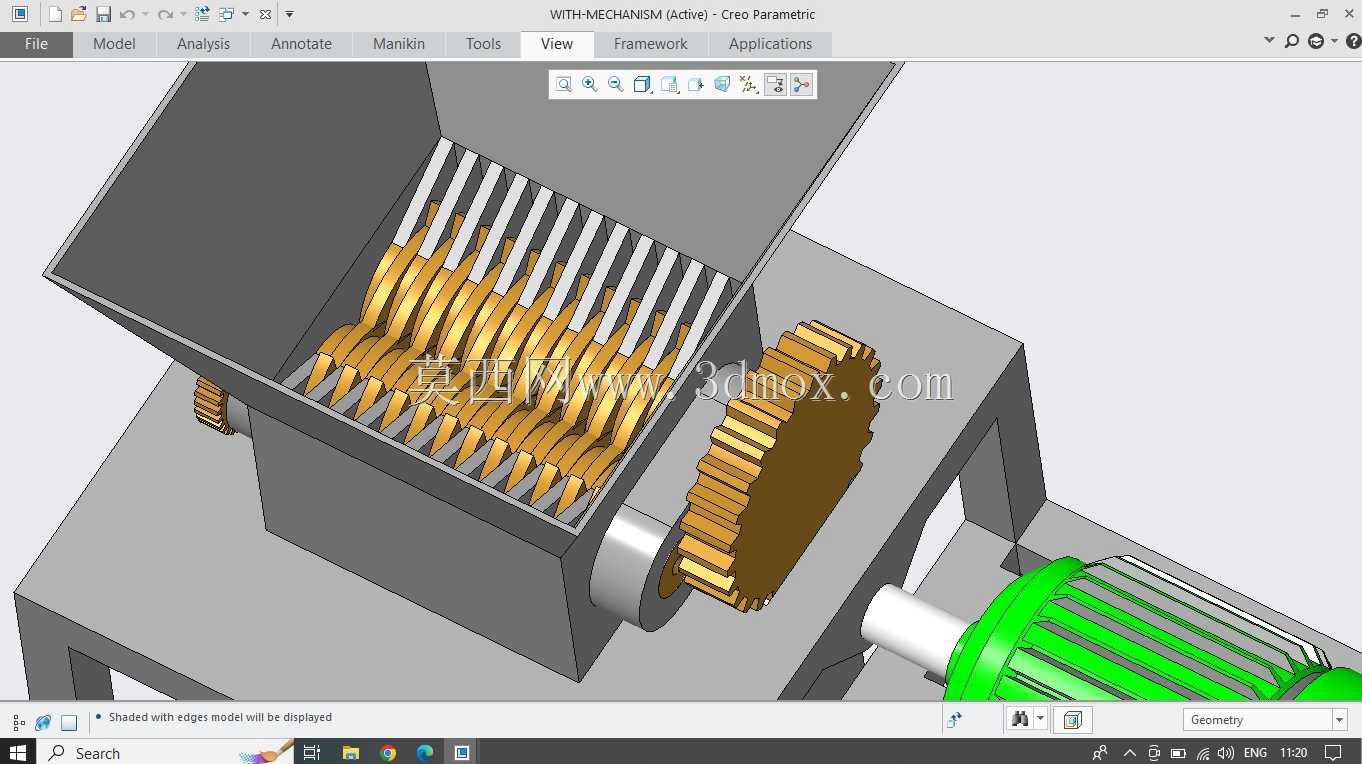Viewport: 1362px width, 764px height.
Task: Open File Explorer from the taskbar
Action: 350,752
